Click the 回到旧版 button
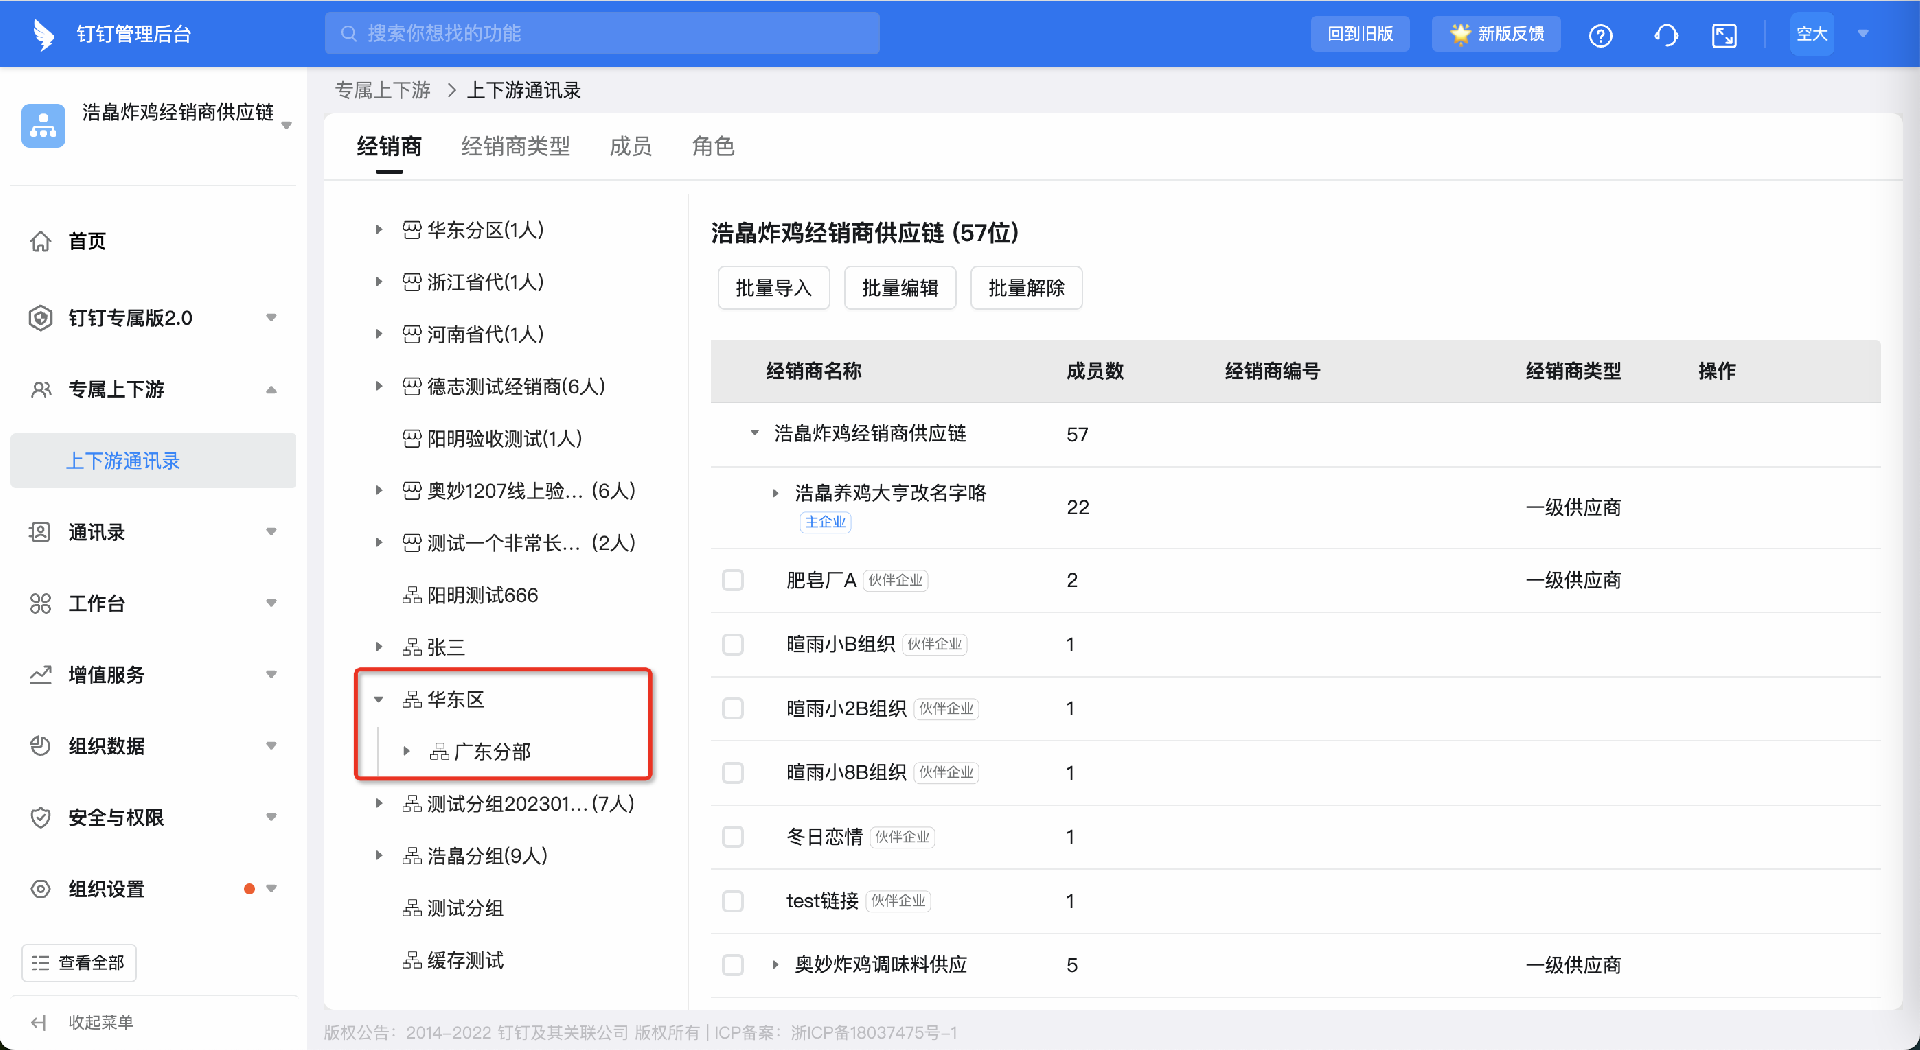 1360,34
